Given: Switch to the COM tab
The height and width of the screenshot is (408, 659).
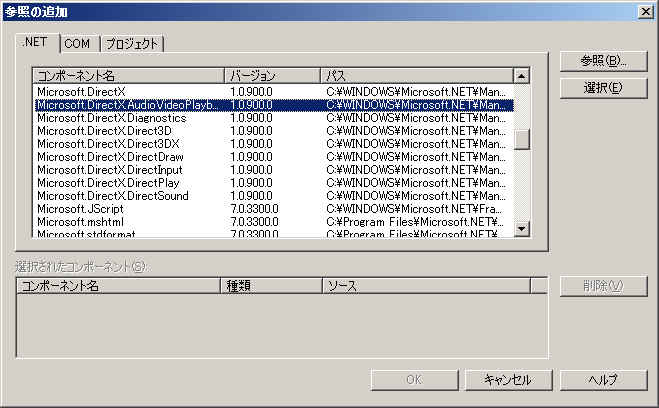Looking at the screenshot, I should 77,43.
